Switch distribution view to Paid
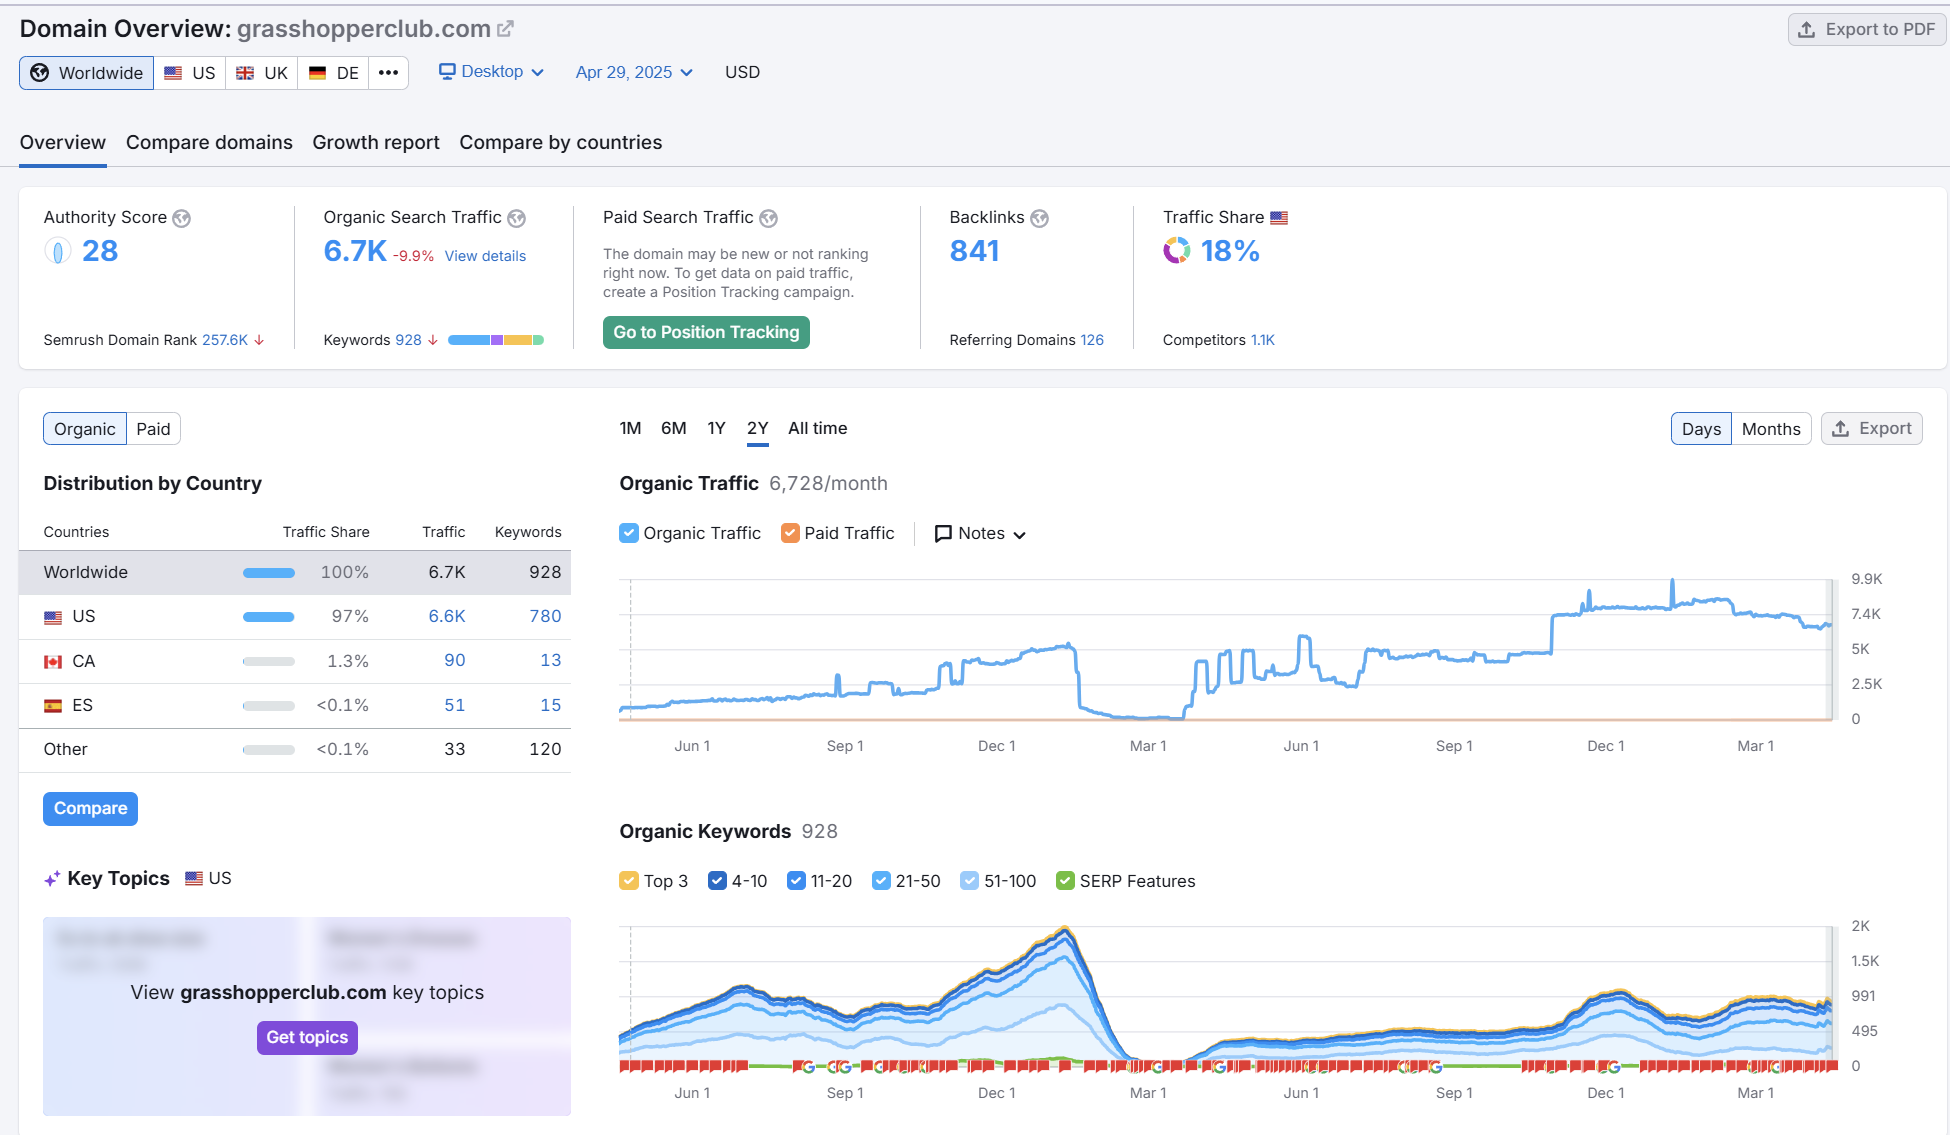 [153, 429]
